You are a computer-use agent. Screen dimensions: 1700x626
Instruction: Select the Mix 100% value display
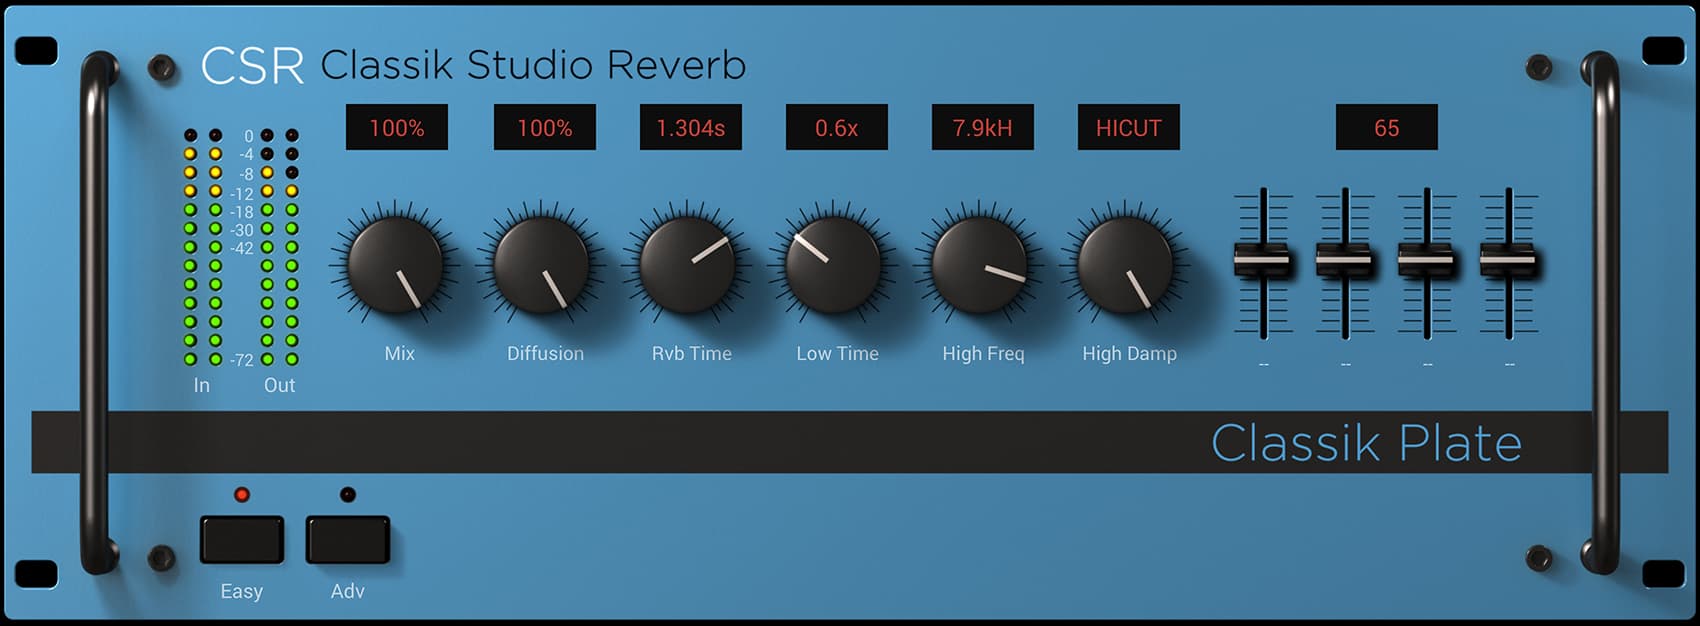pos(397,128)
